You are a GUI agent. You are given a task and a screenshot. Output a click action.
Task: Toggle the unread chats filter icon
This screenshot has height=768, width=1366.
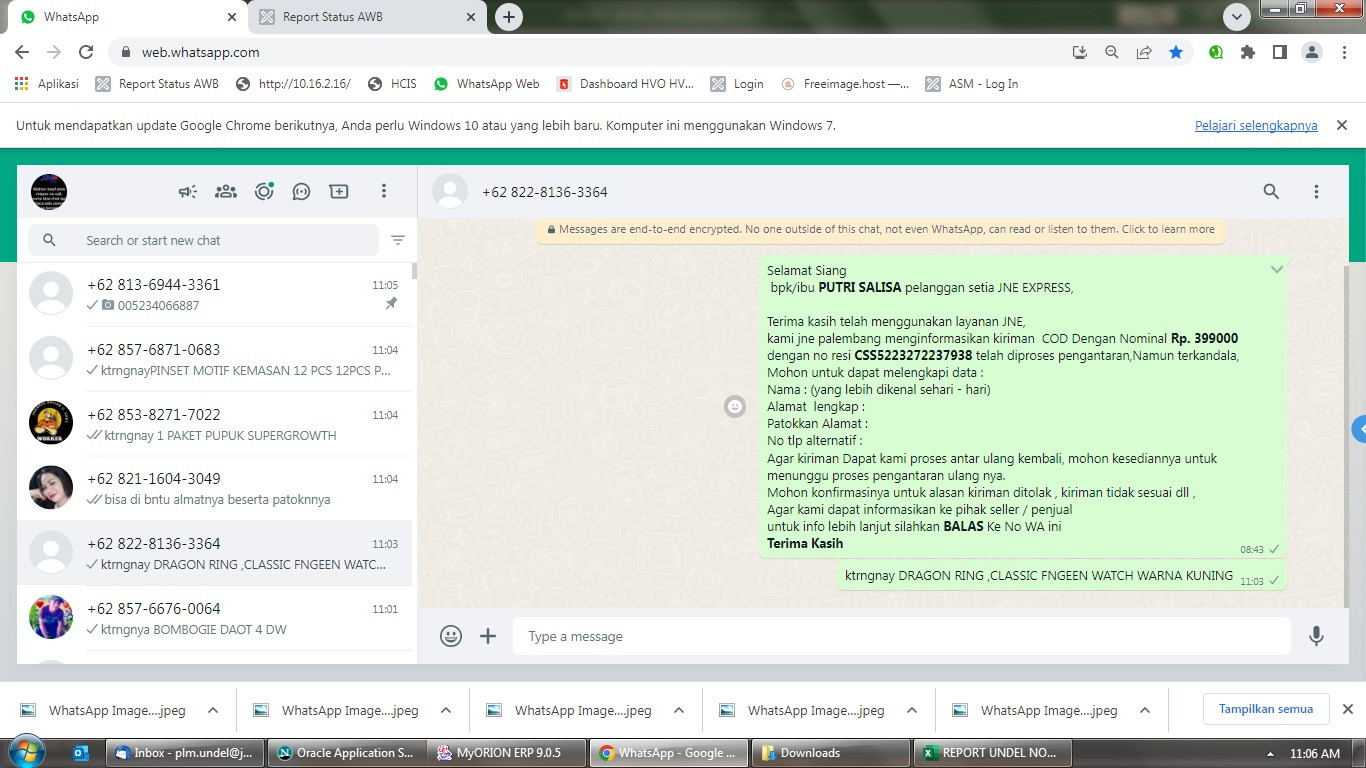[398, 240]
